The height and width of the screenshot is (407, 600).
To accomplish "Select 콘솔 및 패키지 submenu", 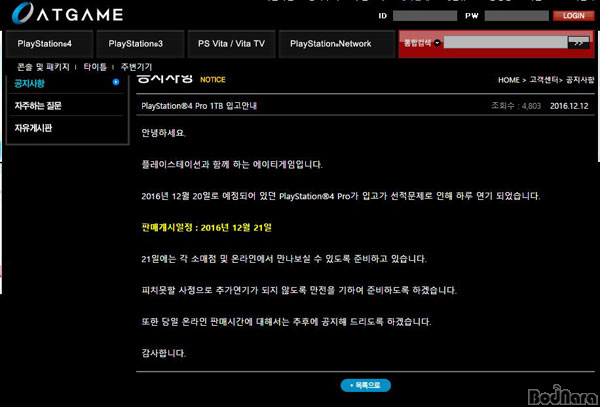I will [43, 67].
